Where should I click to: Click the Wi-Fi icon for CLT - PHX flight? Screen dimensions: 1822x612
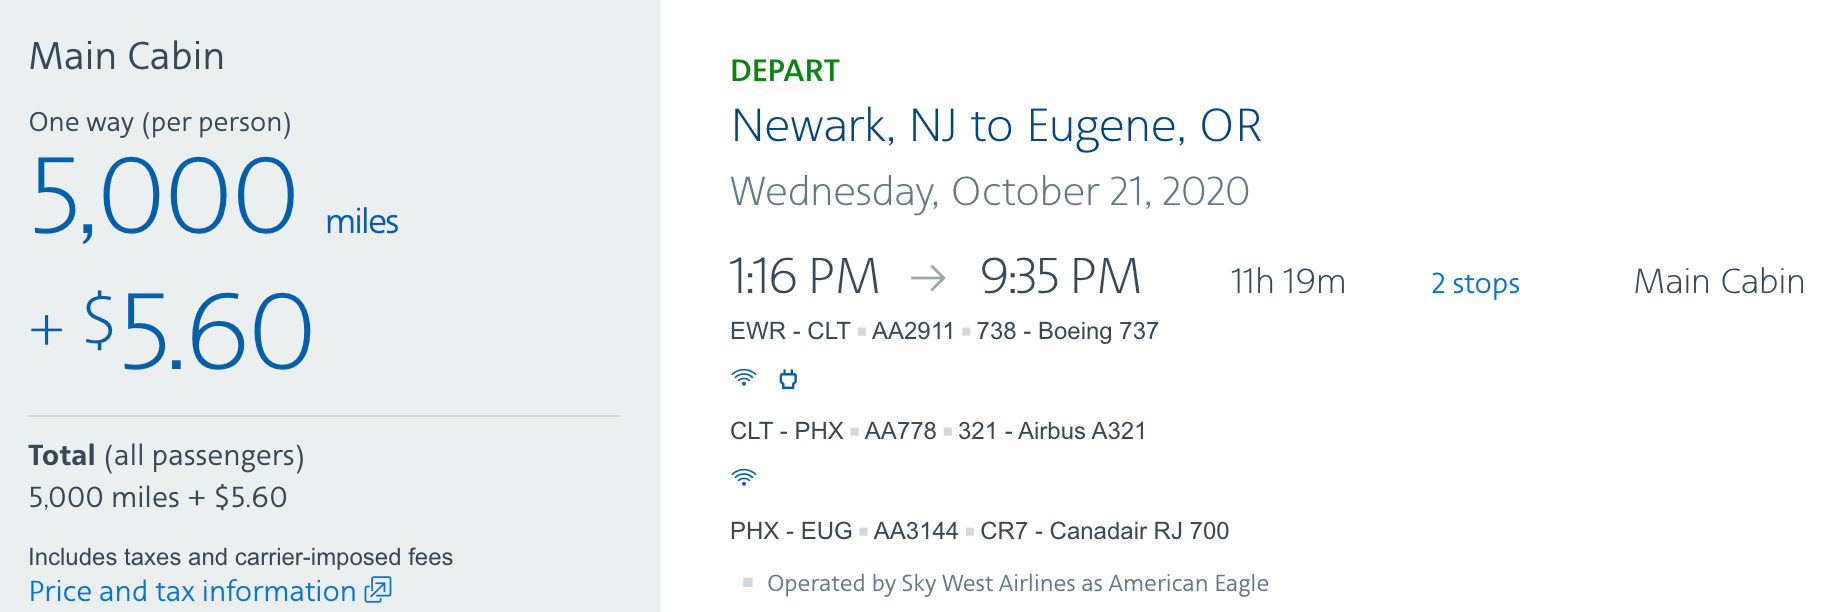(743, 477)
